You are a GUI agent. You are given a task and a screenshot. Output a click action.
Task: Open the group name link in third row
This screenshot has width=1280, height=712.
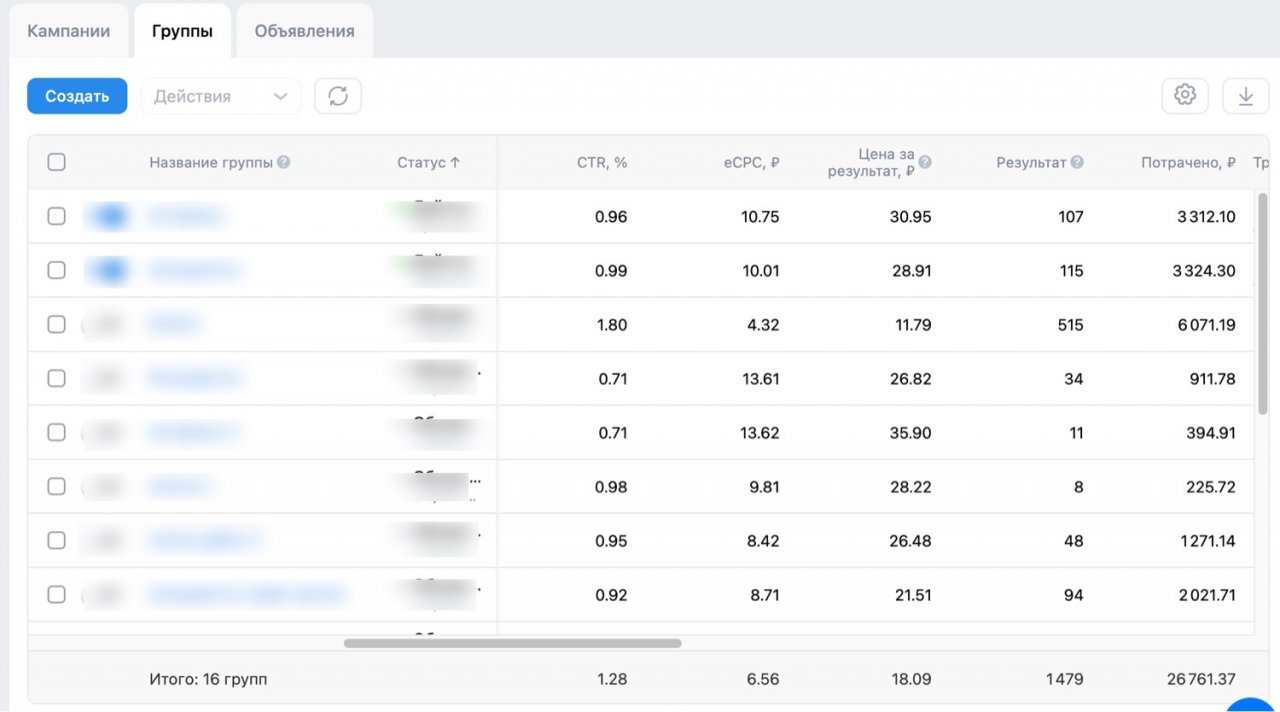174,324
